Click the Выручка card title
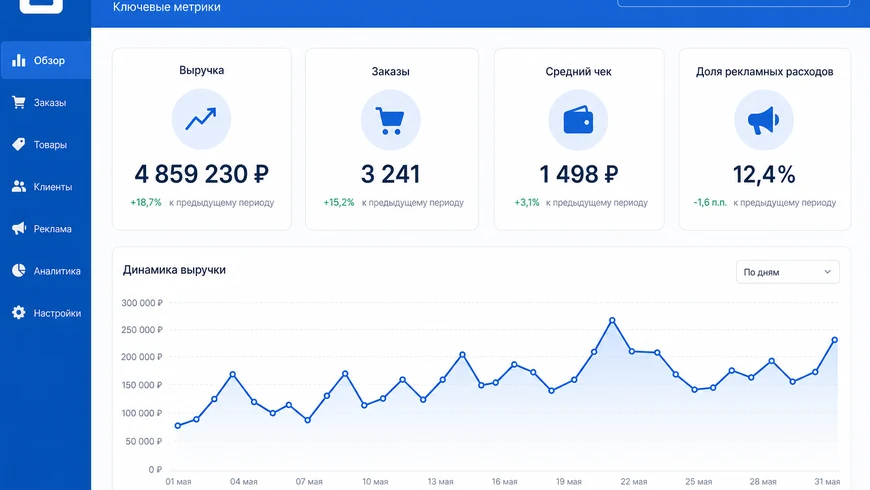The width and height of the screenshot is (870, 490). pyautogui.click(x=201, y=70)
